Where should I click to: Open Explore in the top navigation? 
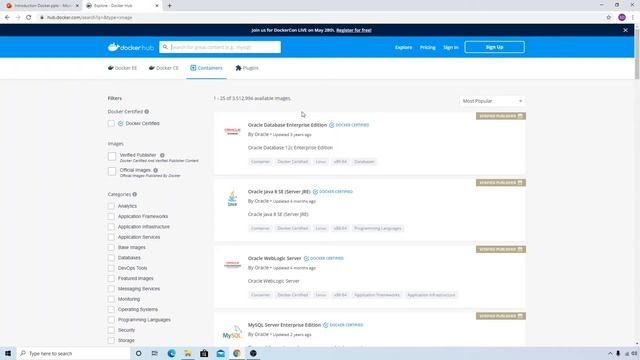tap(403, 47)
